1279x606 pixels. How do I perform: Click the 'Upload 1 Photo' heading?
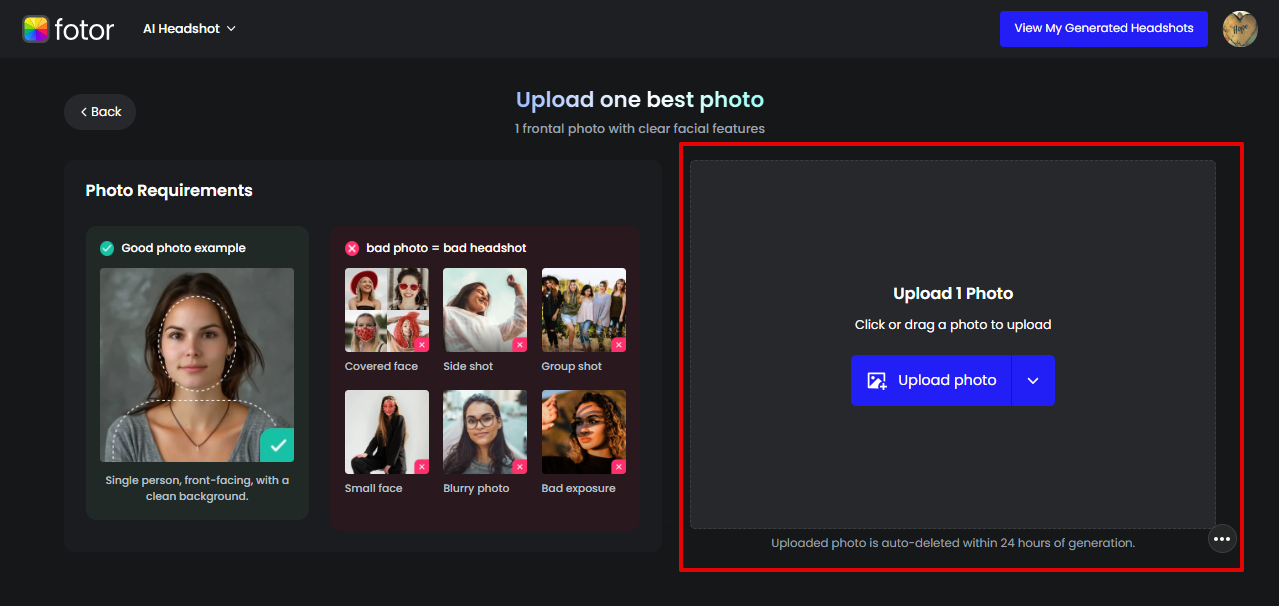[953, 293]
